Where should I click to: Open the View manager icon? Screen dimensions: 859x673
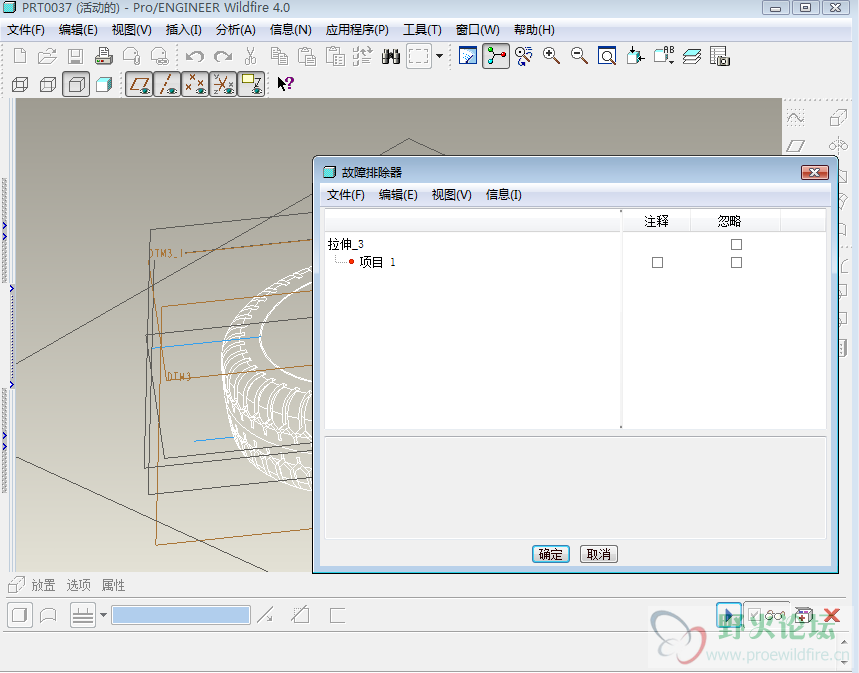click(720, 56)
